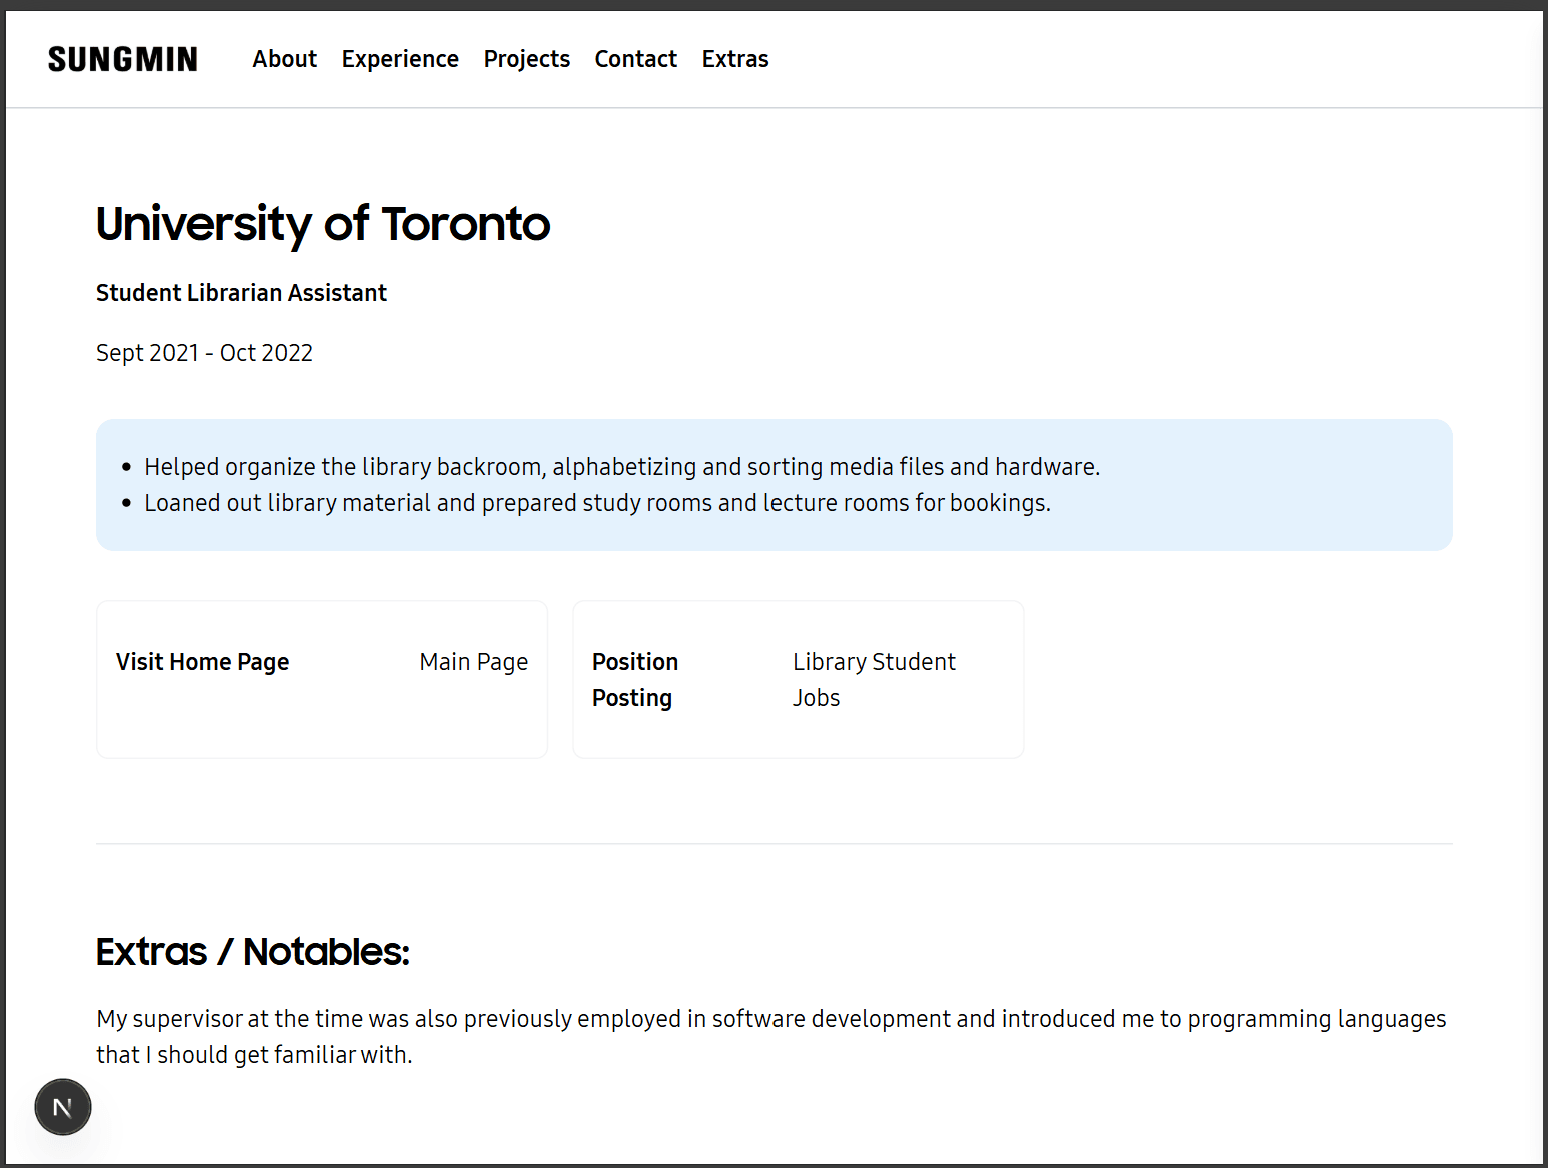The height and width of the screenshot is (1168, 1548).
Task: Click the Position Posting label
Action: tap(634, 679)
